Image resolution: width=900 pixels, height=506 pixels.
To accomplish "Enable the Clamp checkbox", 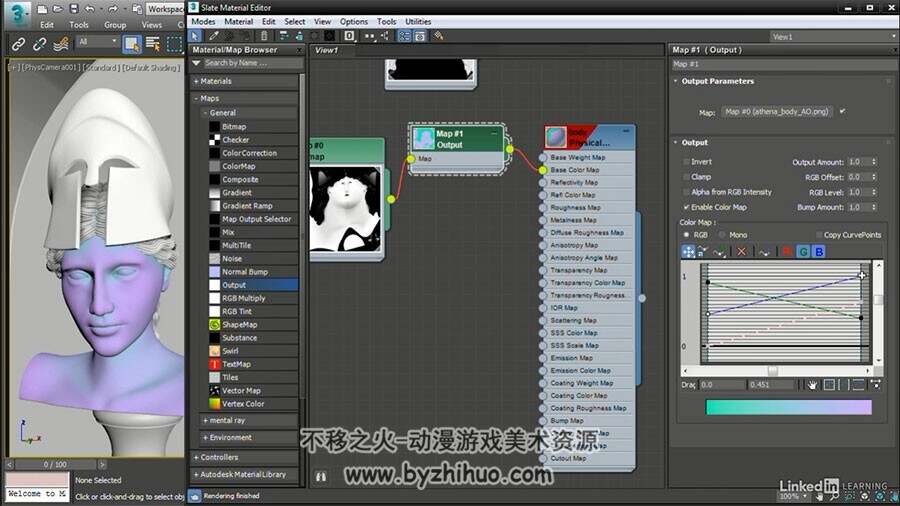I will [x=686, y=177].
